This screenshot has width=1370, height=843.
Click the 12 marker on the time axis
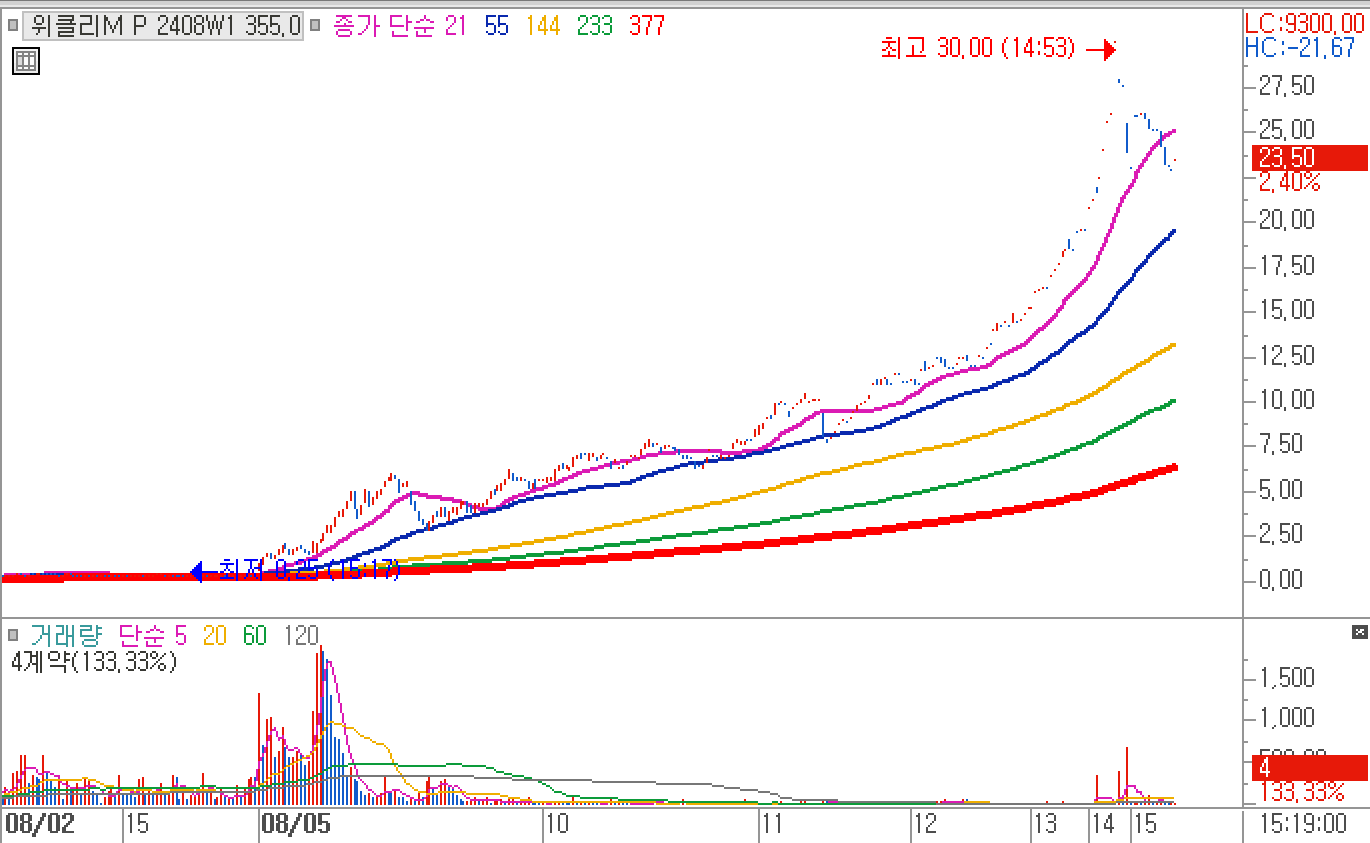(x=925, y=824)
